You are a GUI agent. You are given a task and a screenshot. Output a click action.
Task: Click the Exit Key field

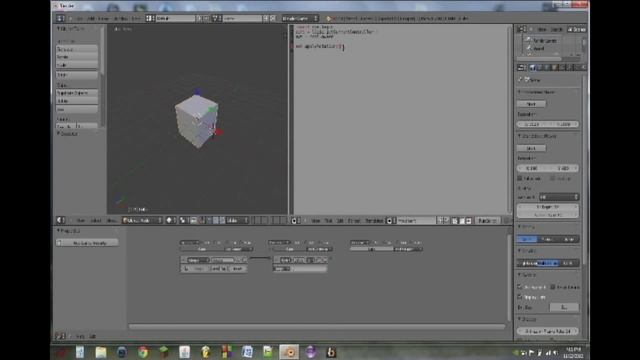564,307
